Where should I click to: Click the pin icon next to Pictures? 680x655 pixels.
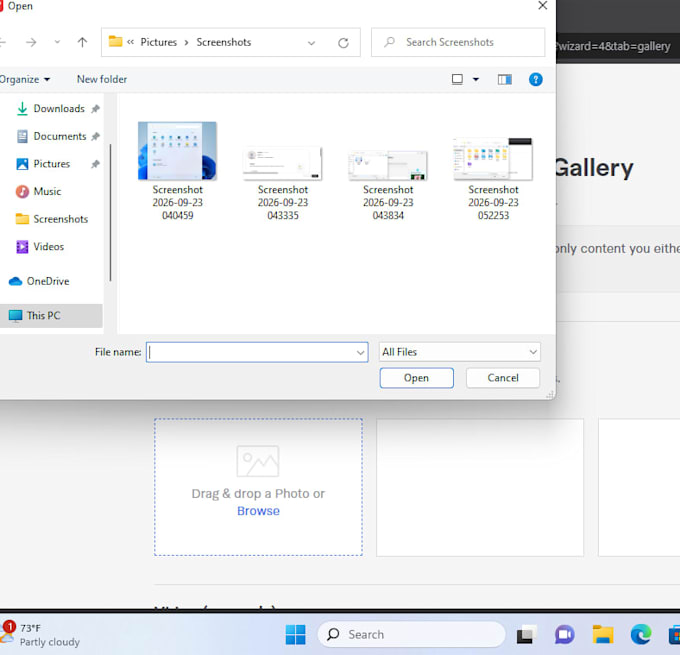point(95,164)
